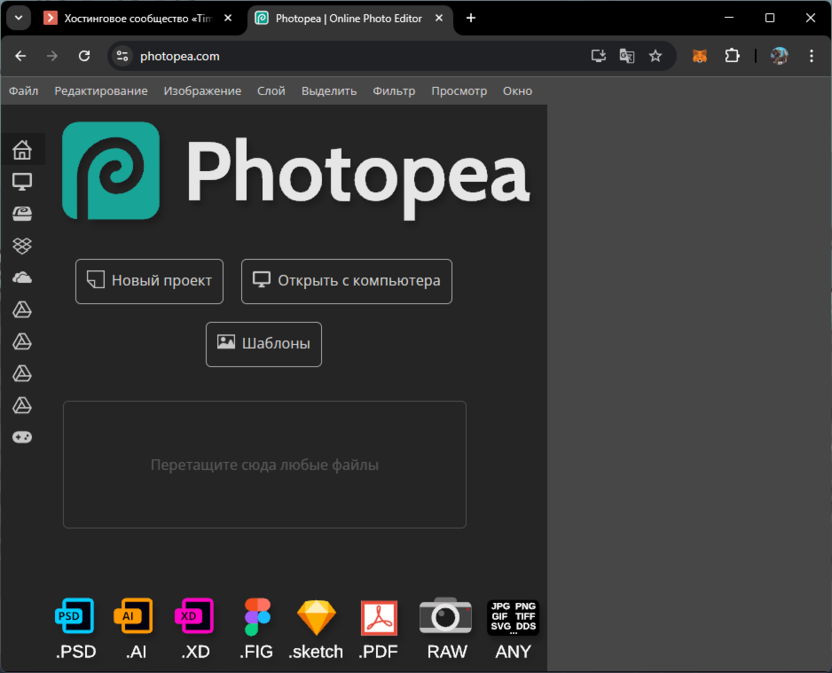Click the ANY formats icon

(x=513, y=617)
